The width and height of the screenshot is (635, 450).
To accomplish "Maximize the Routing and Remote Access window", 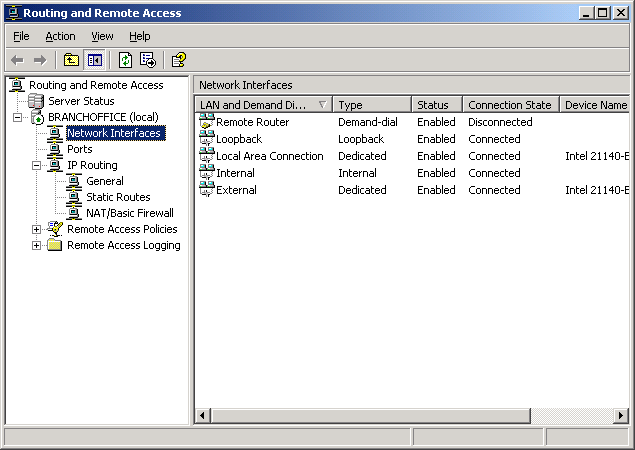I will [x=602, y=13].
